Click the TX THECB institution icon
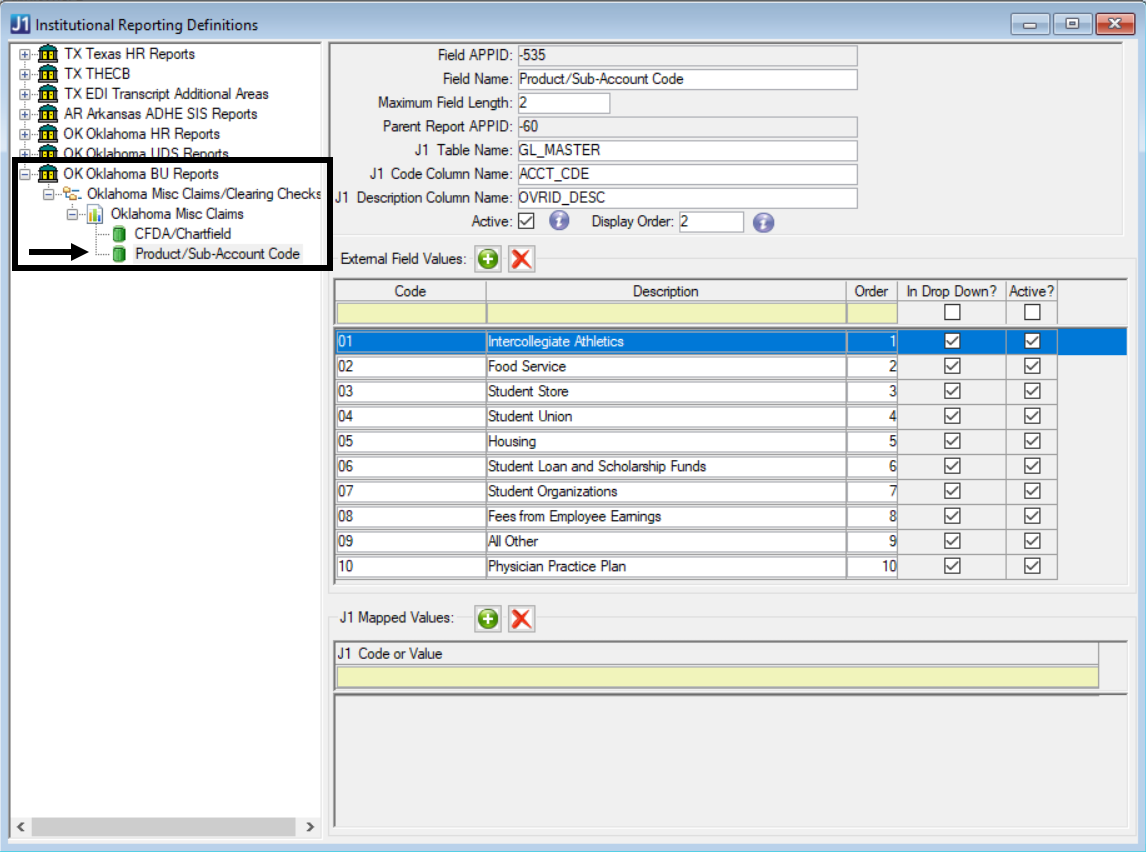The width and height of the screenshot is (1146, 852). click(47, 74)
